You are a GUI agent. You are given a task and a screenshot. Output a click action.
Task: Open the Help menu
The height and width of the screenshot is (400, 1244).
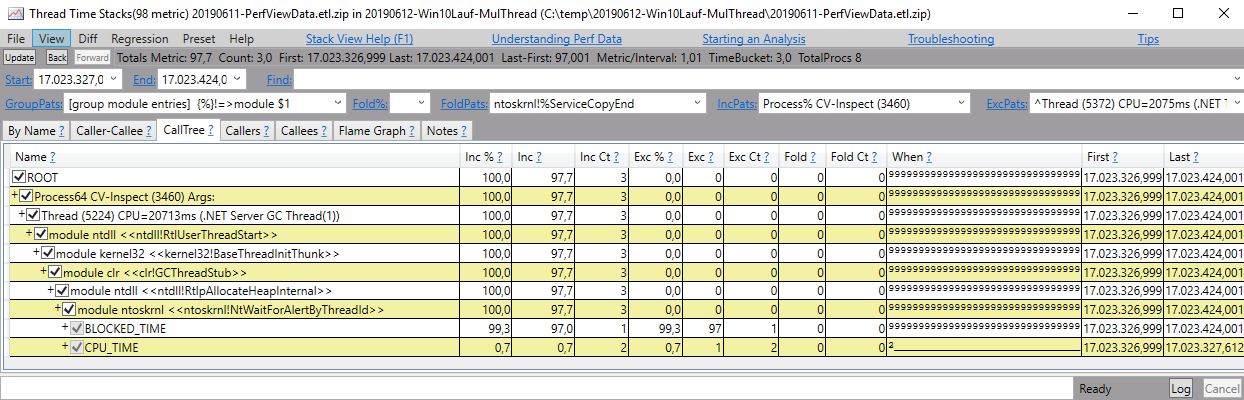pyautogui.click(x=241, y=39)
